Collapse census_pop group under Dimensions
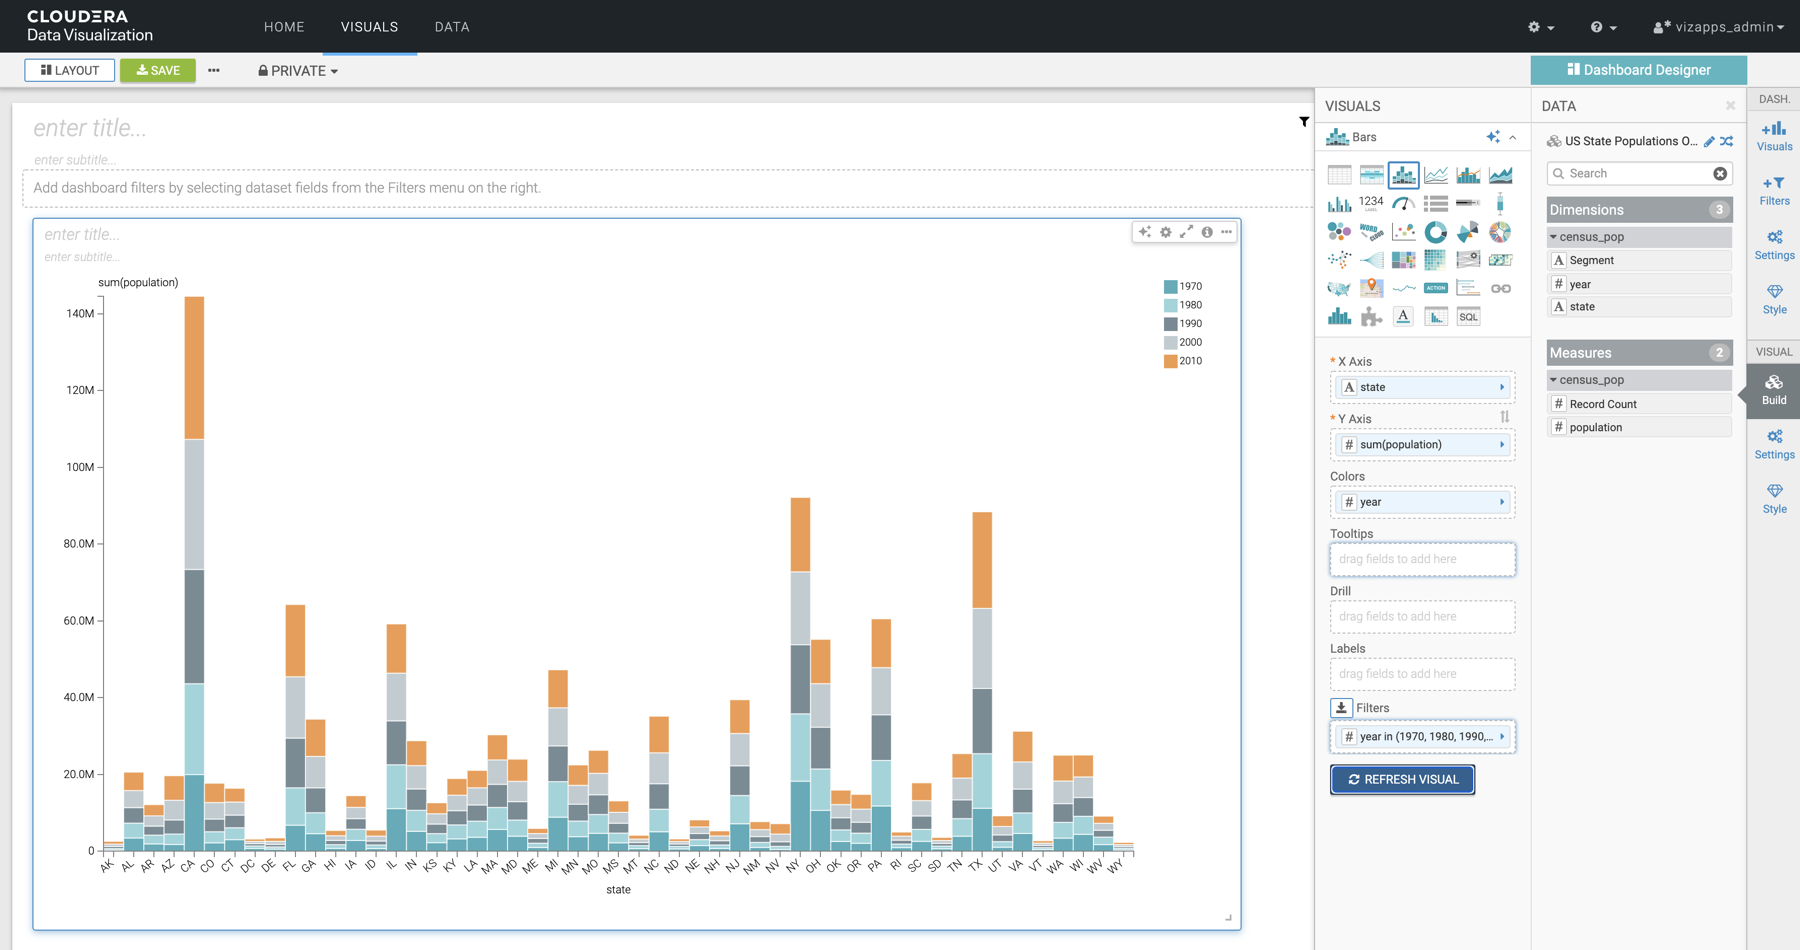The image size is (1800, 950). coord(1553,237)
